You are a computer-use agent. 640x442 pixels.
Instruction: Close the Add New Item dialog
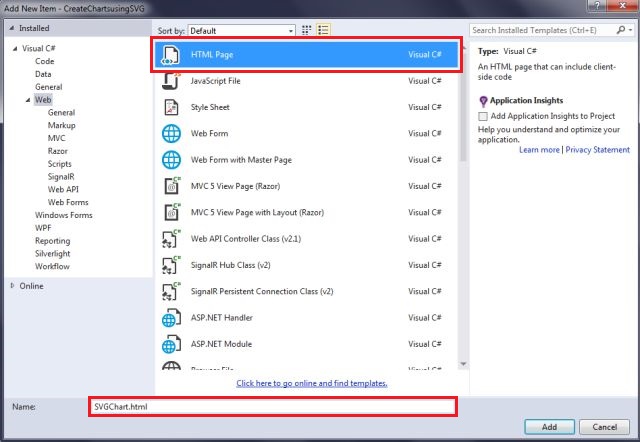coord(622,5)
